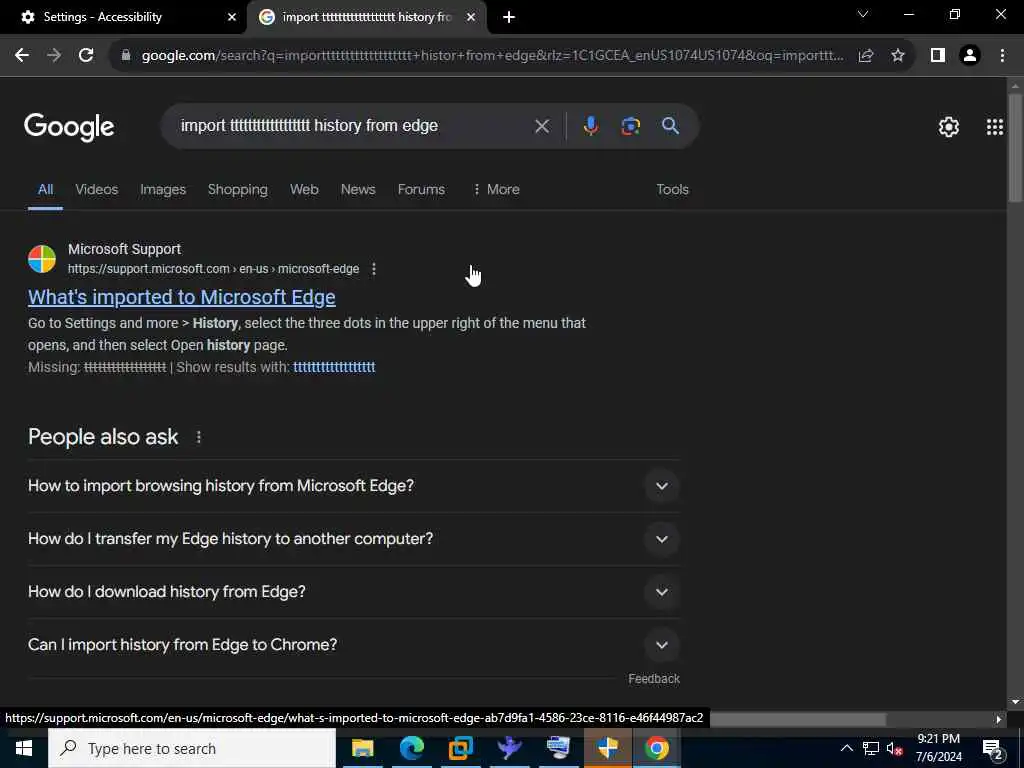Focus the Chrome address bar URL
Image resolution: width=1024 pixels, height=768 pixels.
(492, 56)
